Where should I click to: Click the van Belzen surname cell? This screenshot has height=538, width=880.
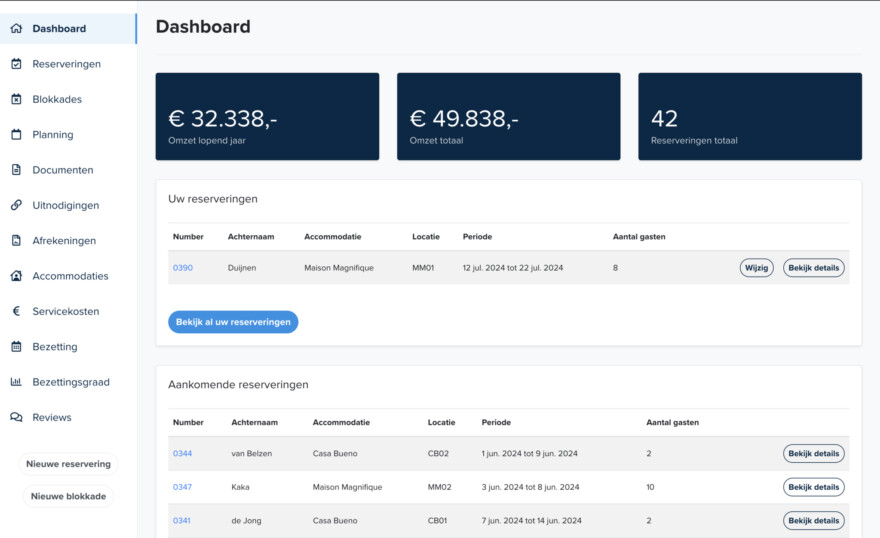[251, 453]
